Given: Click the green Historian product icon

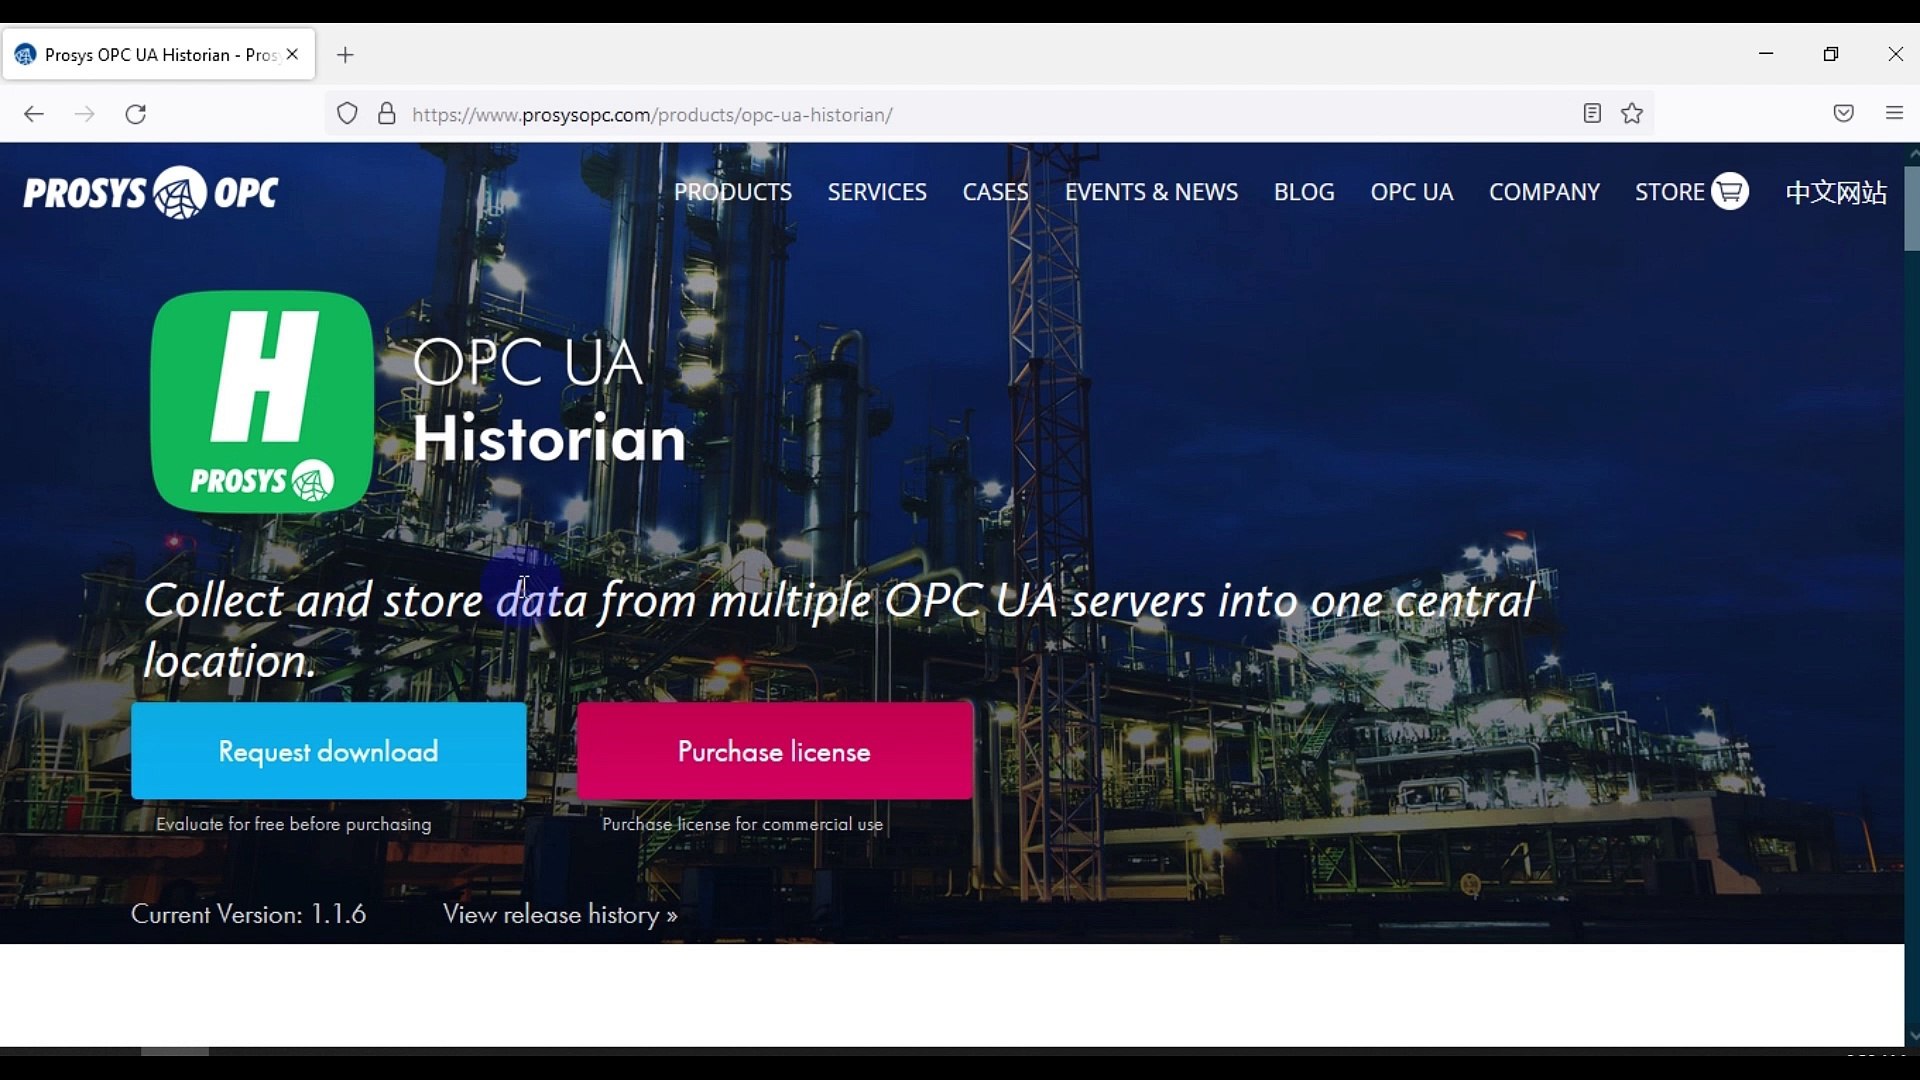Looking at the screenshot, I should pos(262,402).
